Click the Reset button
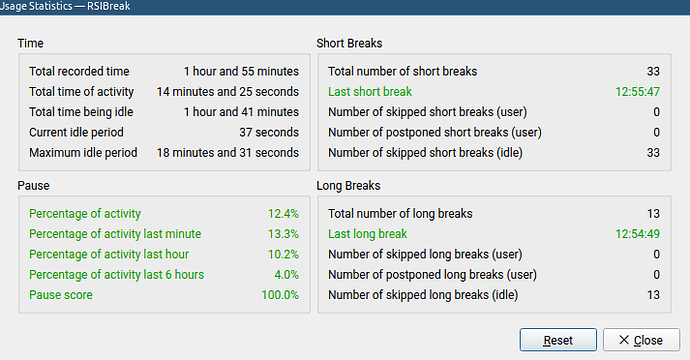690x360 pixels. 558,340
